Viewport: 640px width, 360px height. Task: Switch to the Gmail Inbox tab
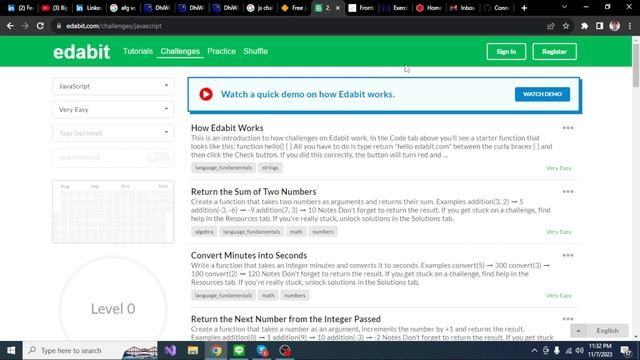click(463, 8)
